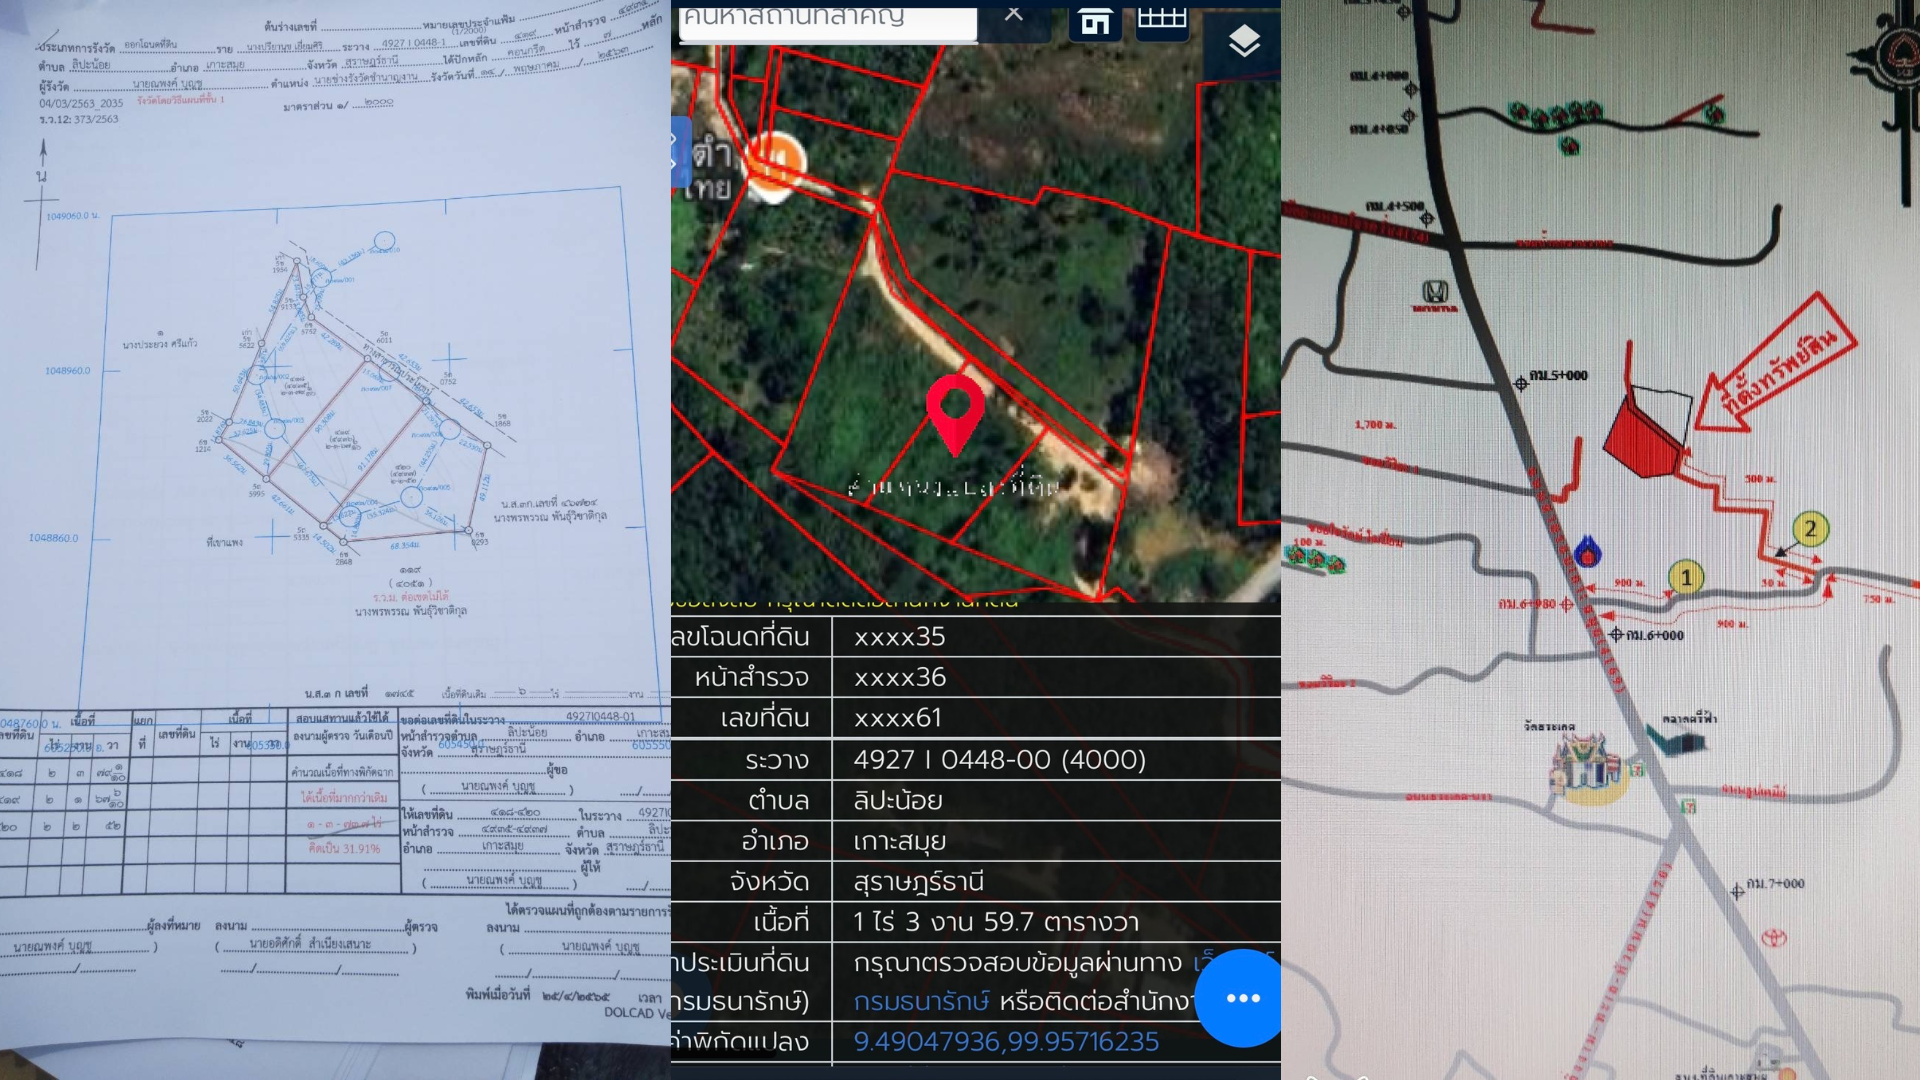
Task: Open the blue three-dots floating menu
Action: [1240, 998]
